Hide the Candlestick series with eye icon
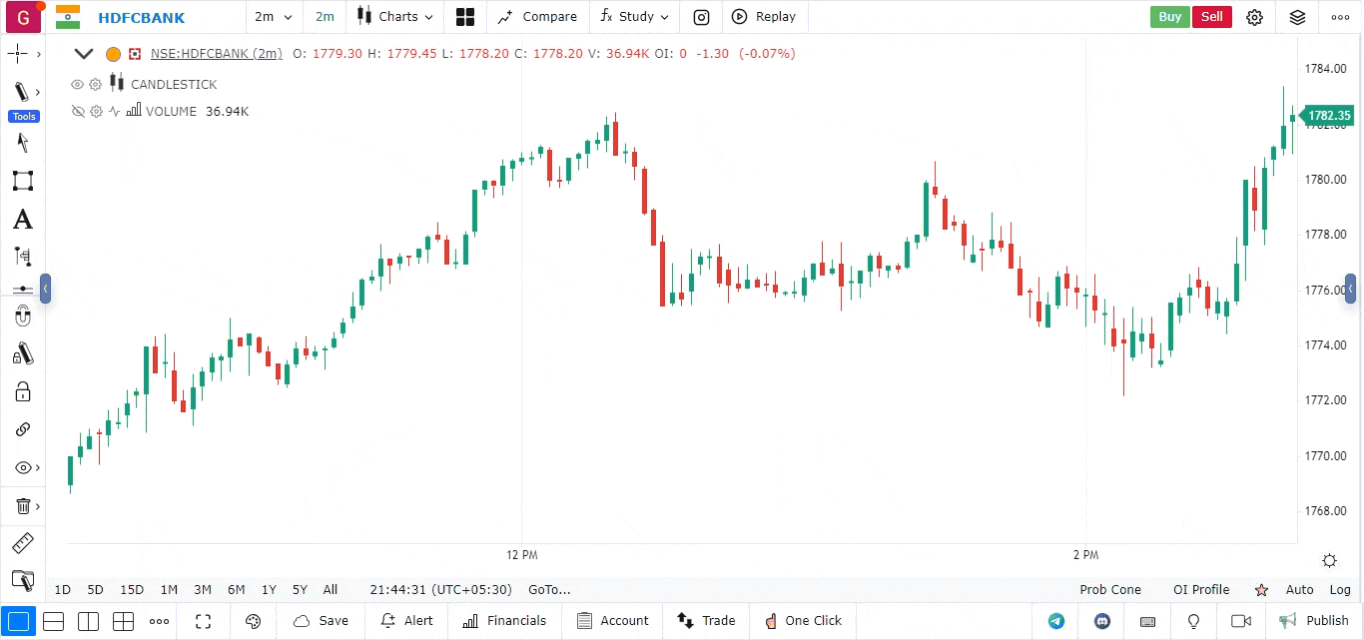1364x640 pixels. pos(77,85)
